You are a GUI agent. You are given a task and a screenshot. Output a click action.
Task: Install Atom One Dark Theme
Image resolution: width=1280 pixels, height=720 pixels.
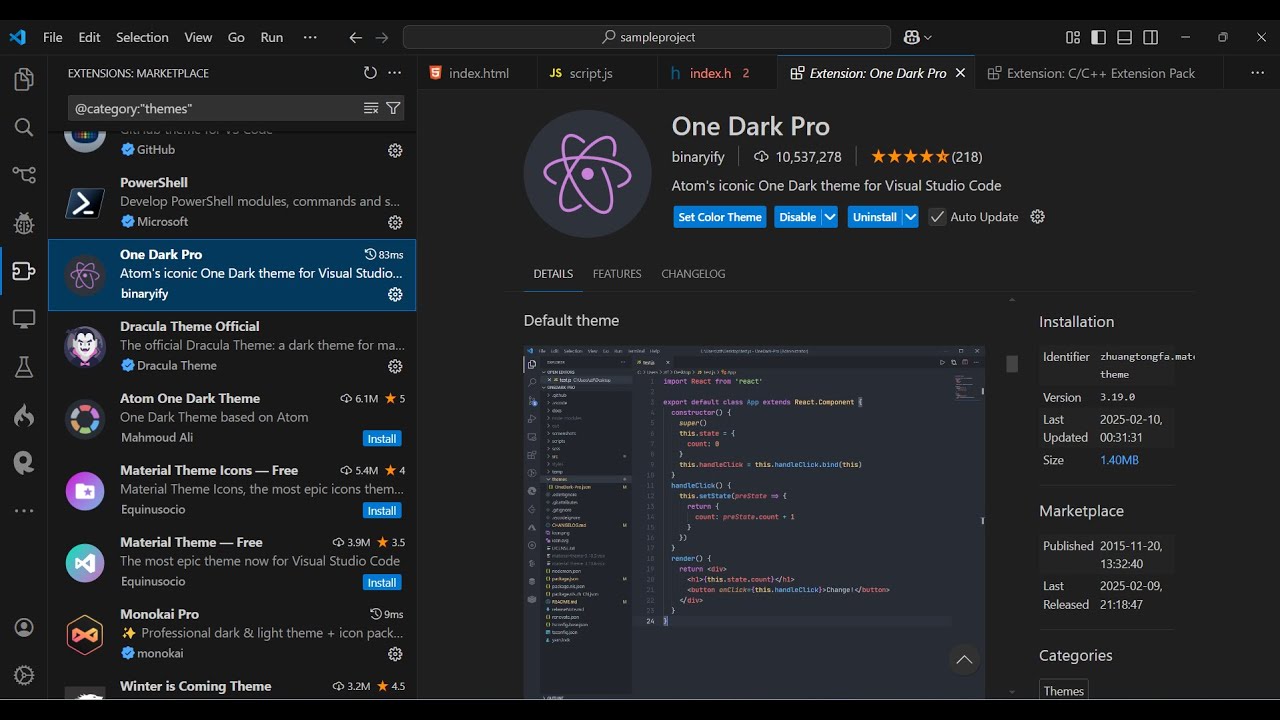click(x=382, y=439)
